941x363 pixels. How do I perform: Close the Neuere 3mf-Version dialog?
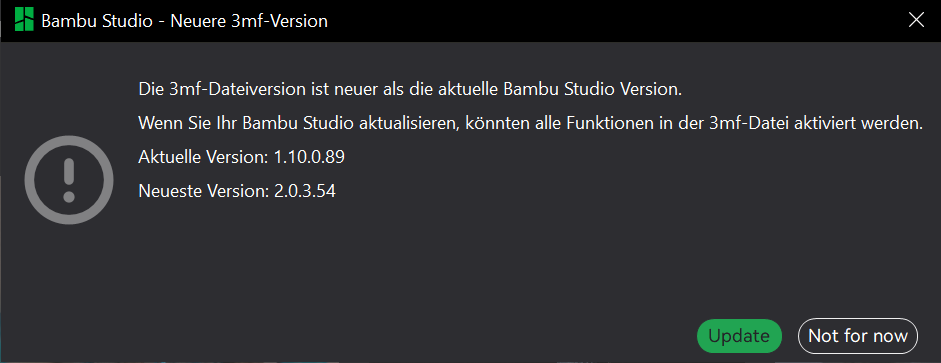(x=916, y=20)
